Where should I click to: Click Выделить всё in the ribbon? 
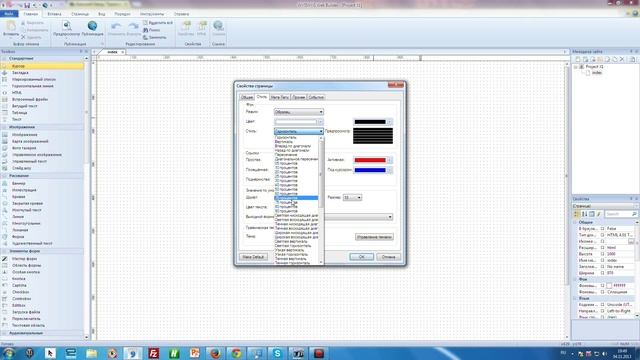pyautogui.click(x=158, y=23)
